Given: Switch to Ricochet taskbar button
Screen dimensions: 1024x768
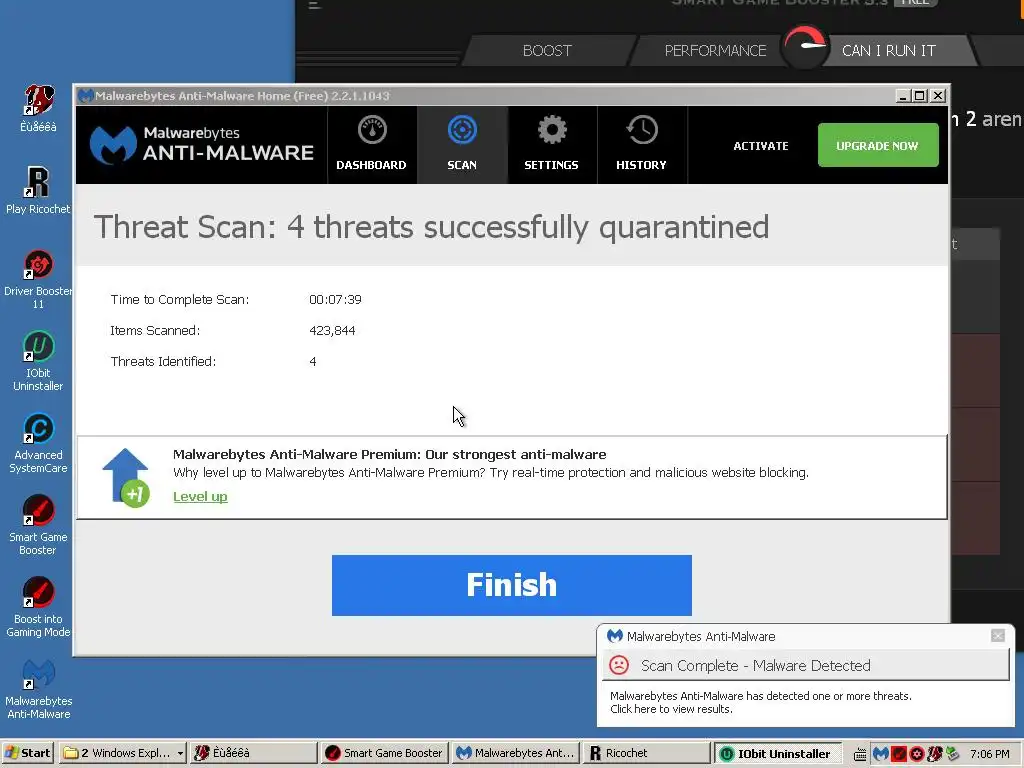Looking at the screenshot, I should click(x=646, y=753).
